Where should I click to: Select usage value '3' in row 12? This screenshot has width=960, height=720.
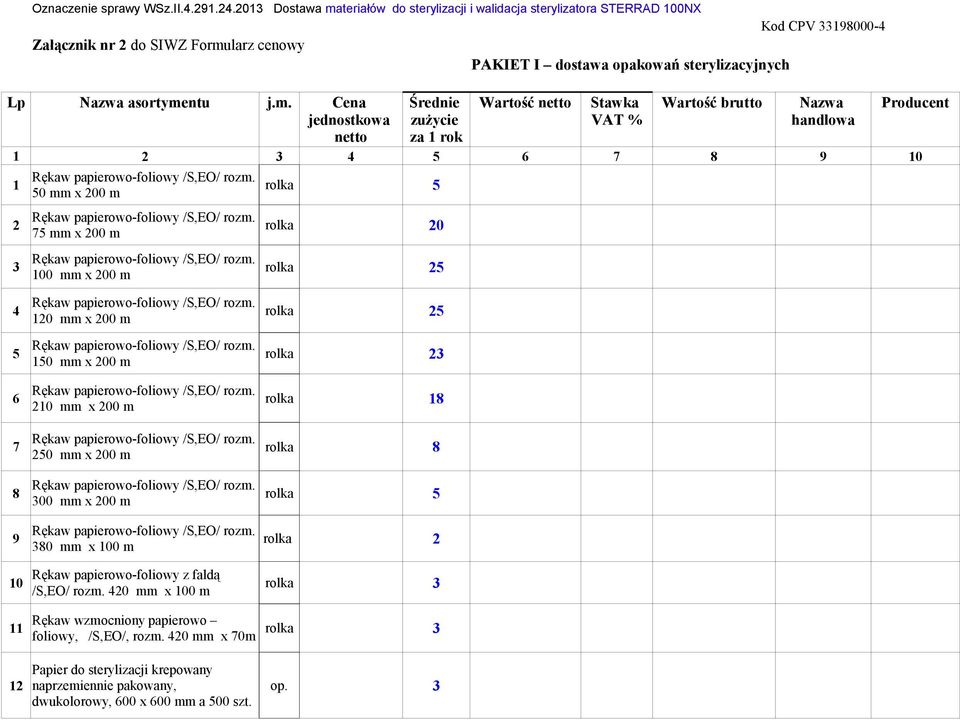pos(436,686)
